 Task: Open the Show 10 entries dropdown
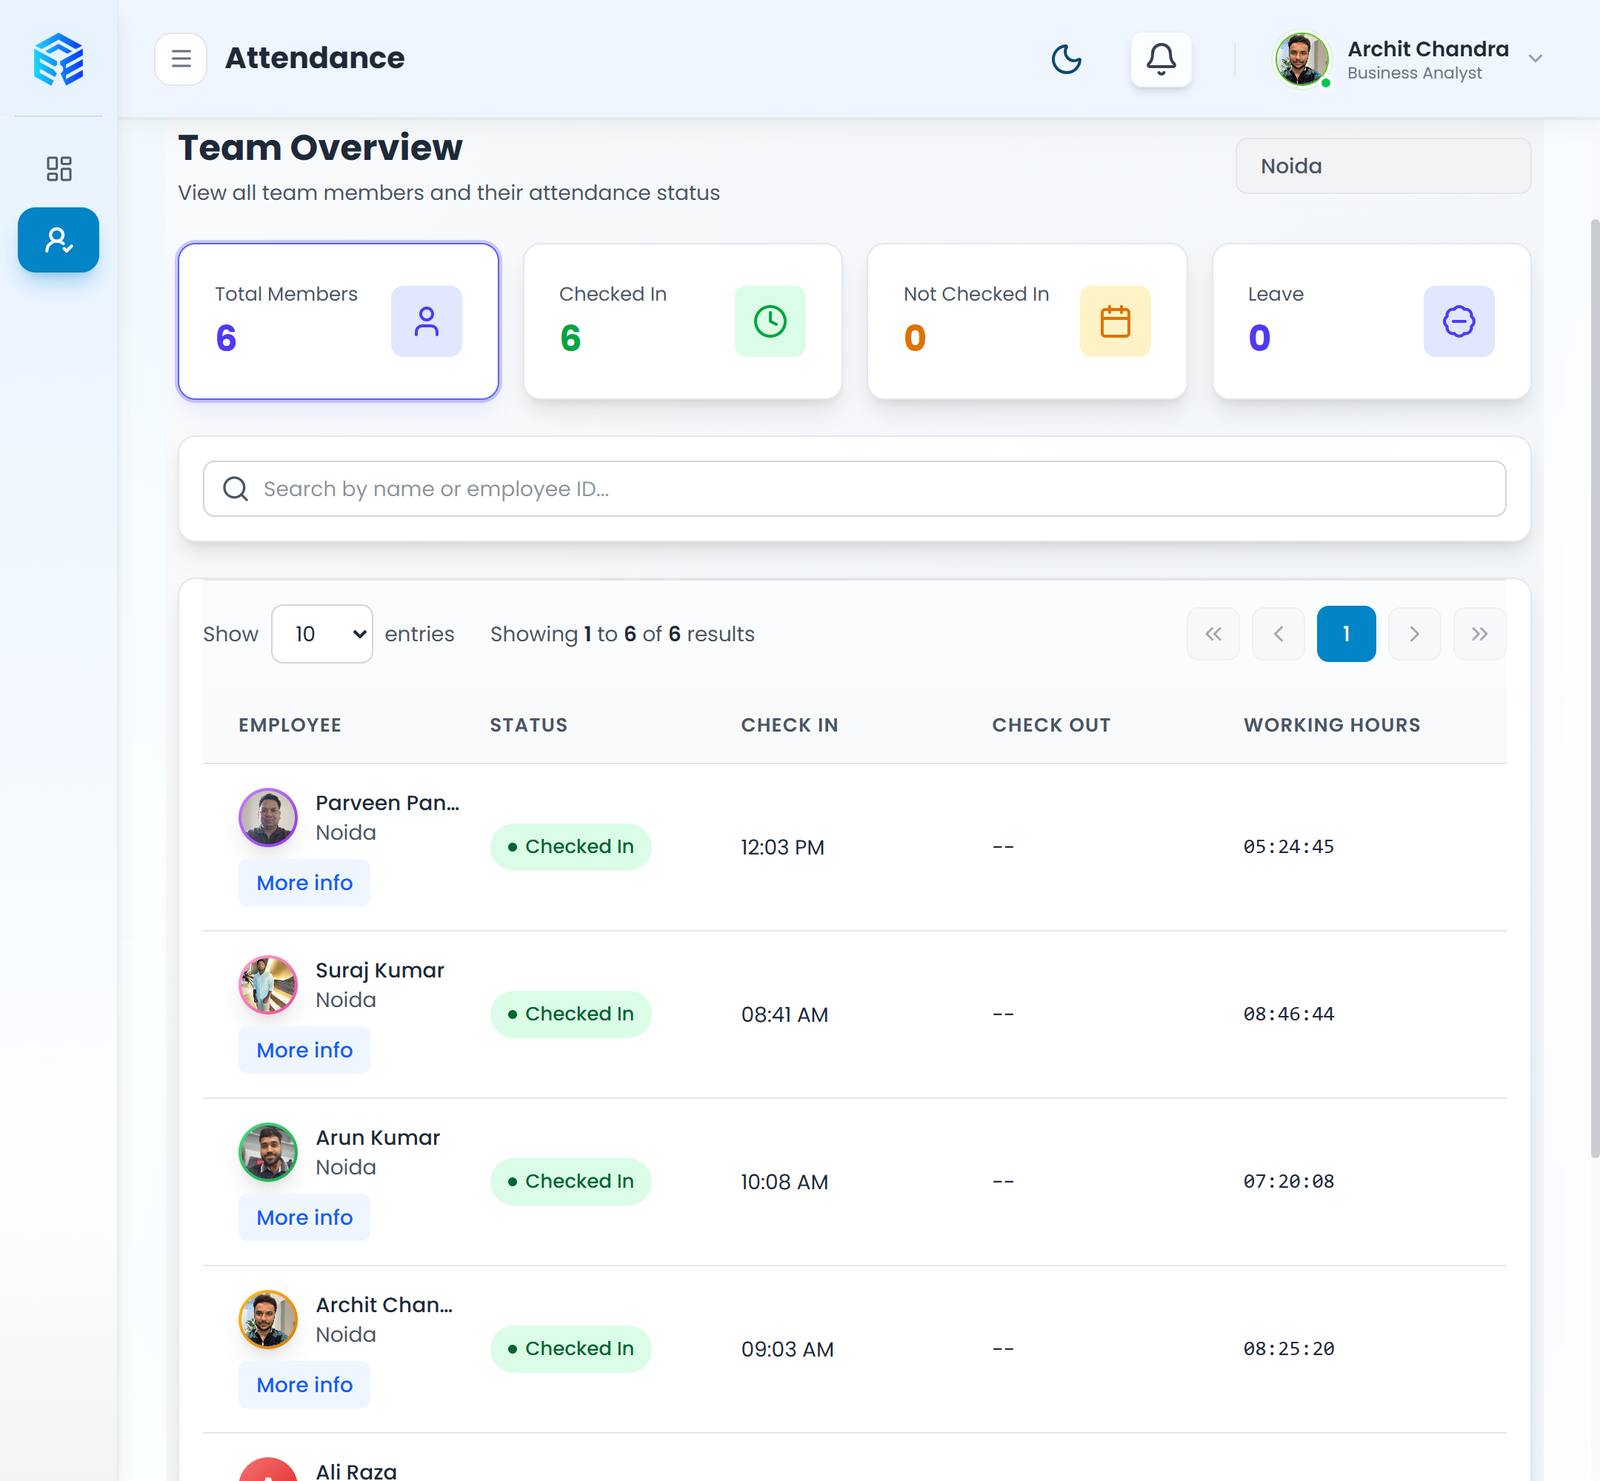322,634
